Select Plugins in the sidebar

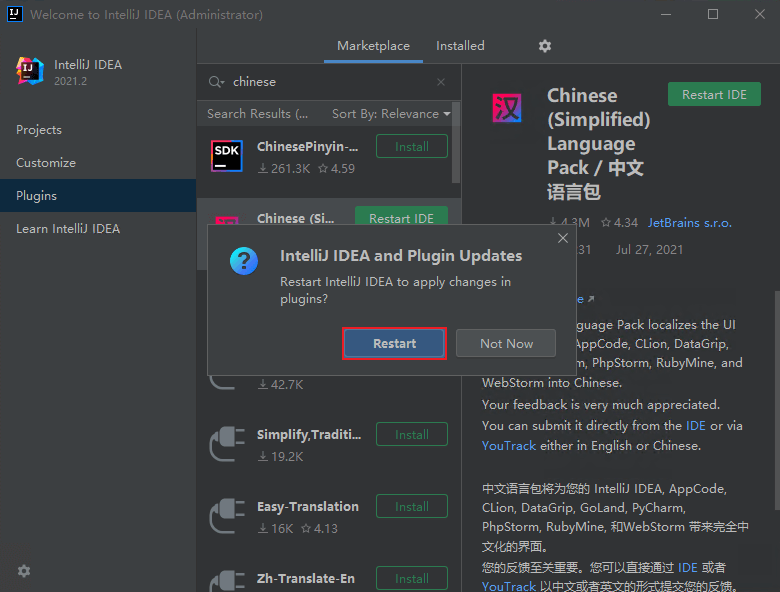(x=98, y=196)
